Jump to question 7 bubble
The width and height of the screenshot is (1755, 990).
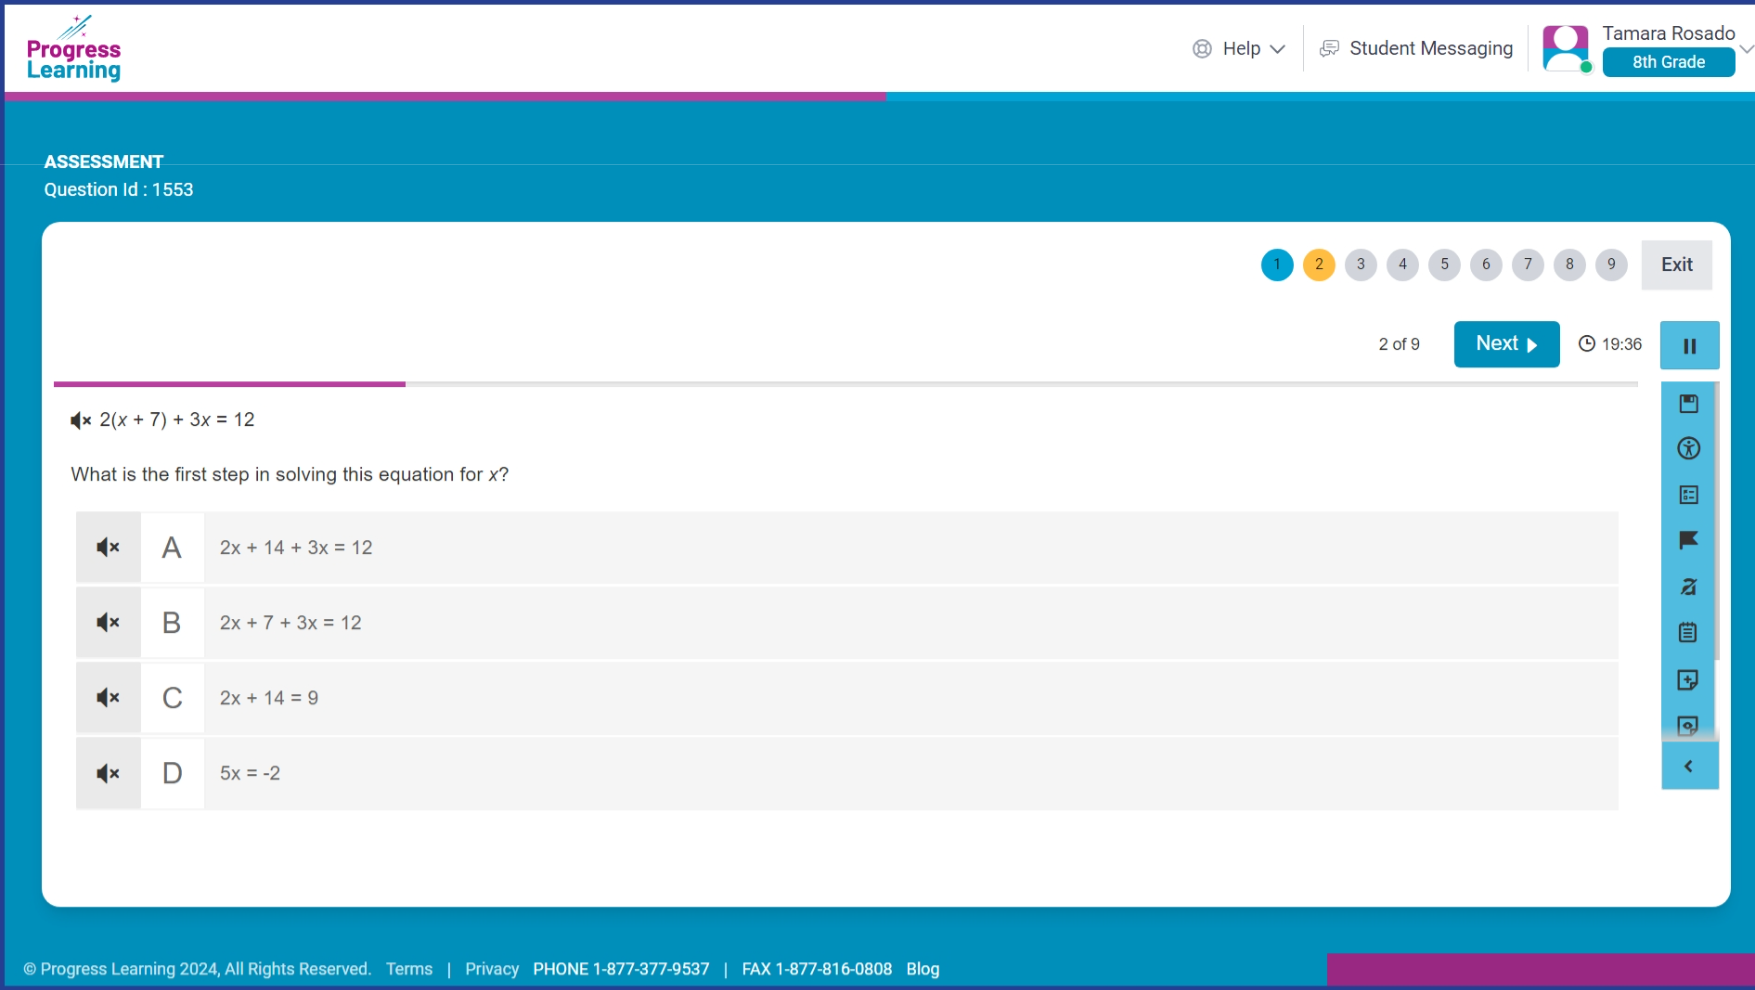[x=1528, y=265]
